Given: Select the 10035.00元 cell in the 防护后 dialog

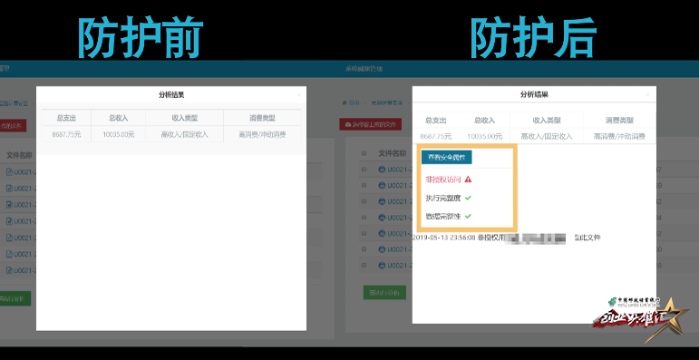Looking at the screenshot, I should [x=485, y=136].
